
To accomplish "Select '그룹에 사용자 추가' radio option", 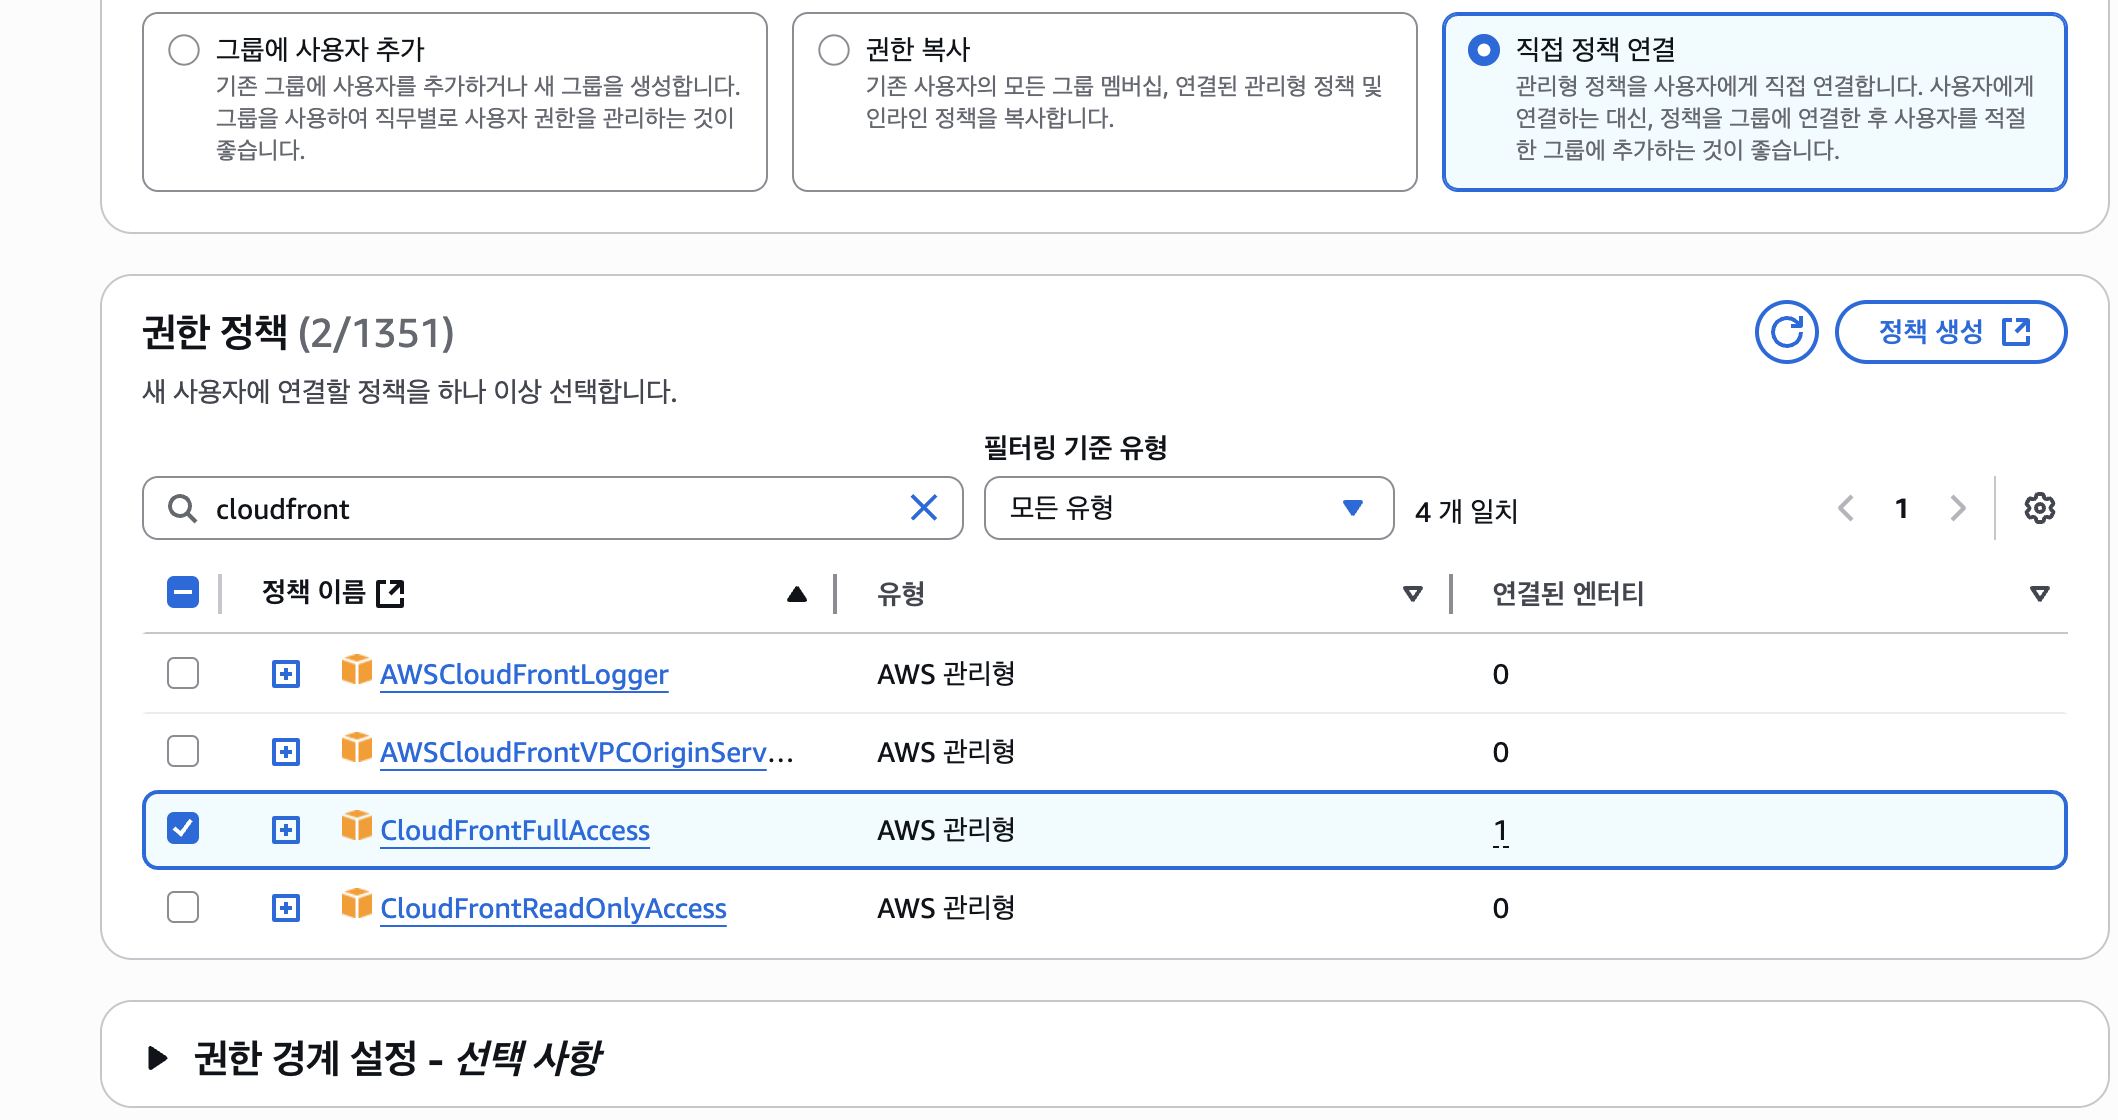I will point(184,50).
